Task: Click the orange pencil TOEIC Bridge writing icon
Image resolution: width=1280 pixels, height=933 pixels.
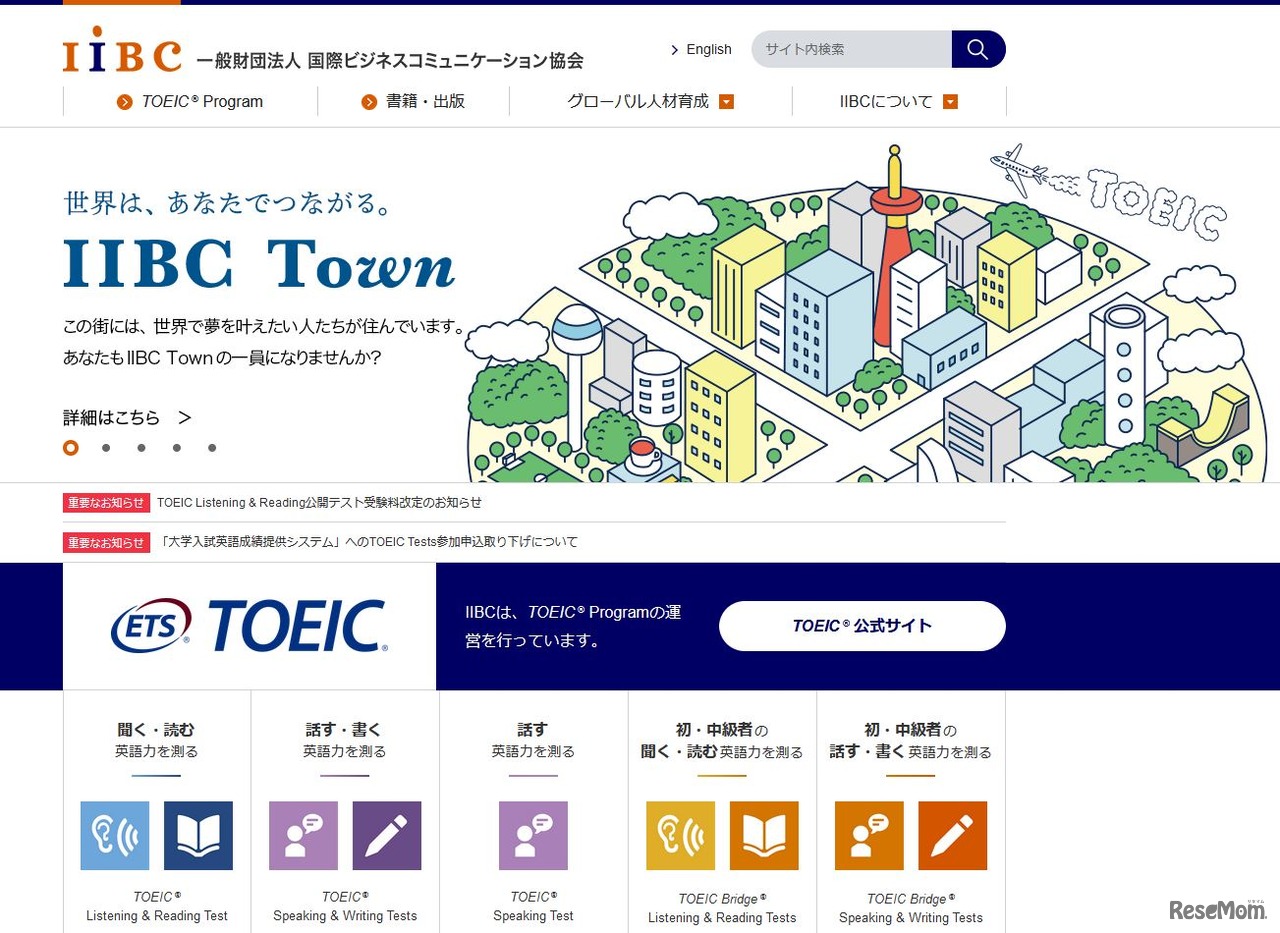Action: tap(952, 836)
